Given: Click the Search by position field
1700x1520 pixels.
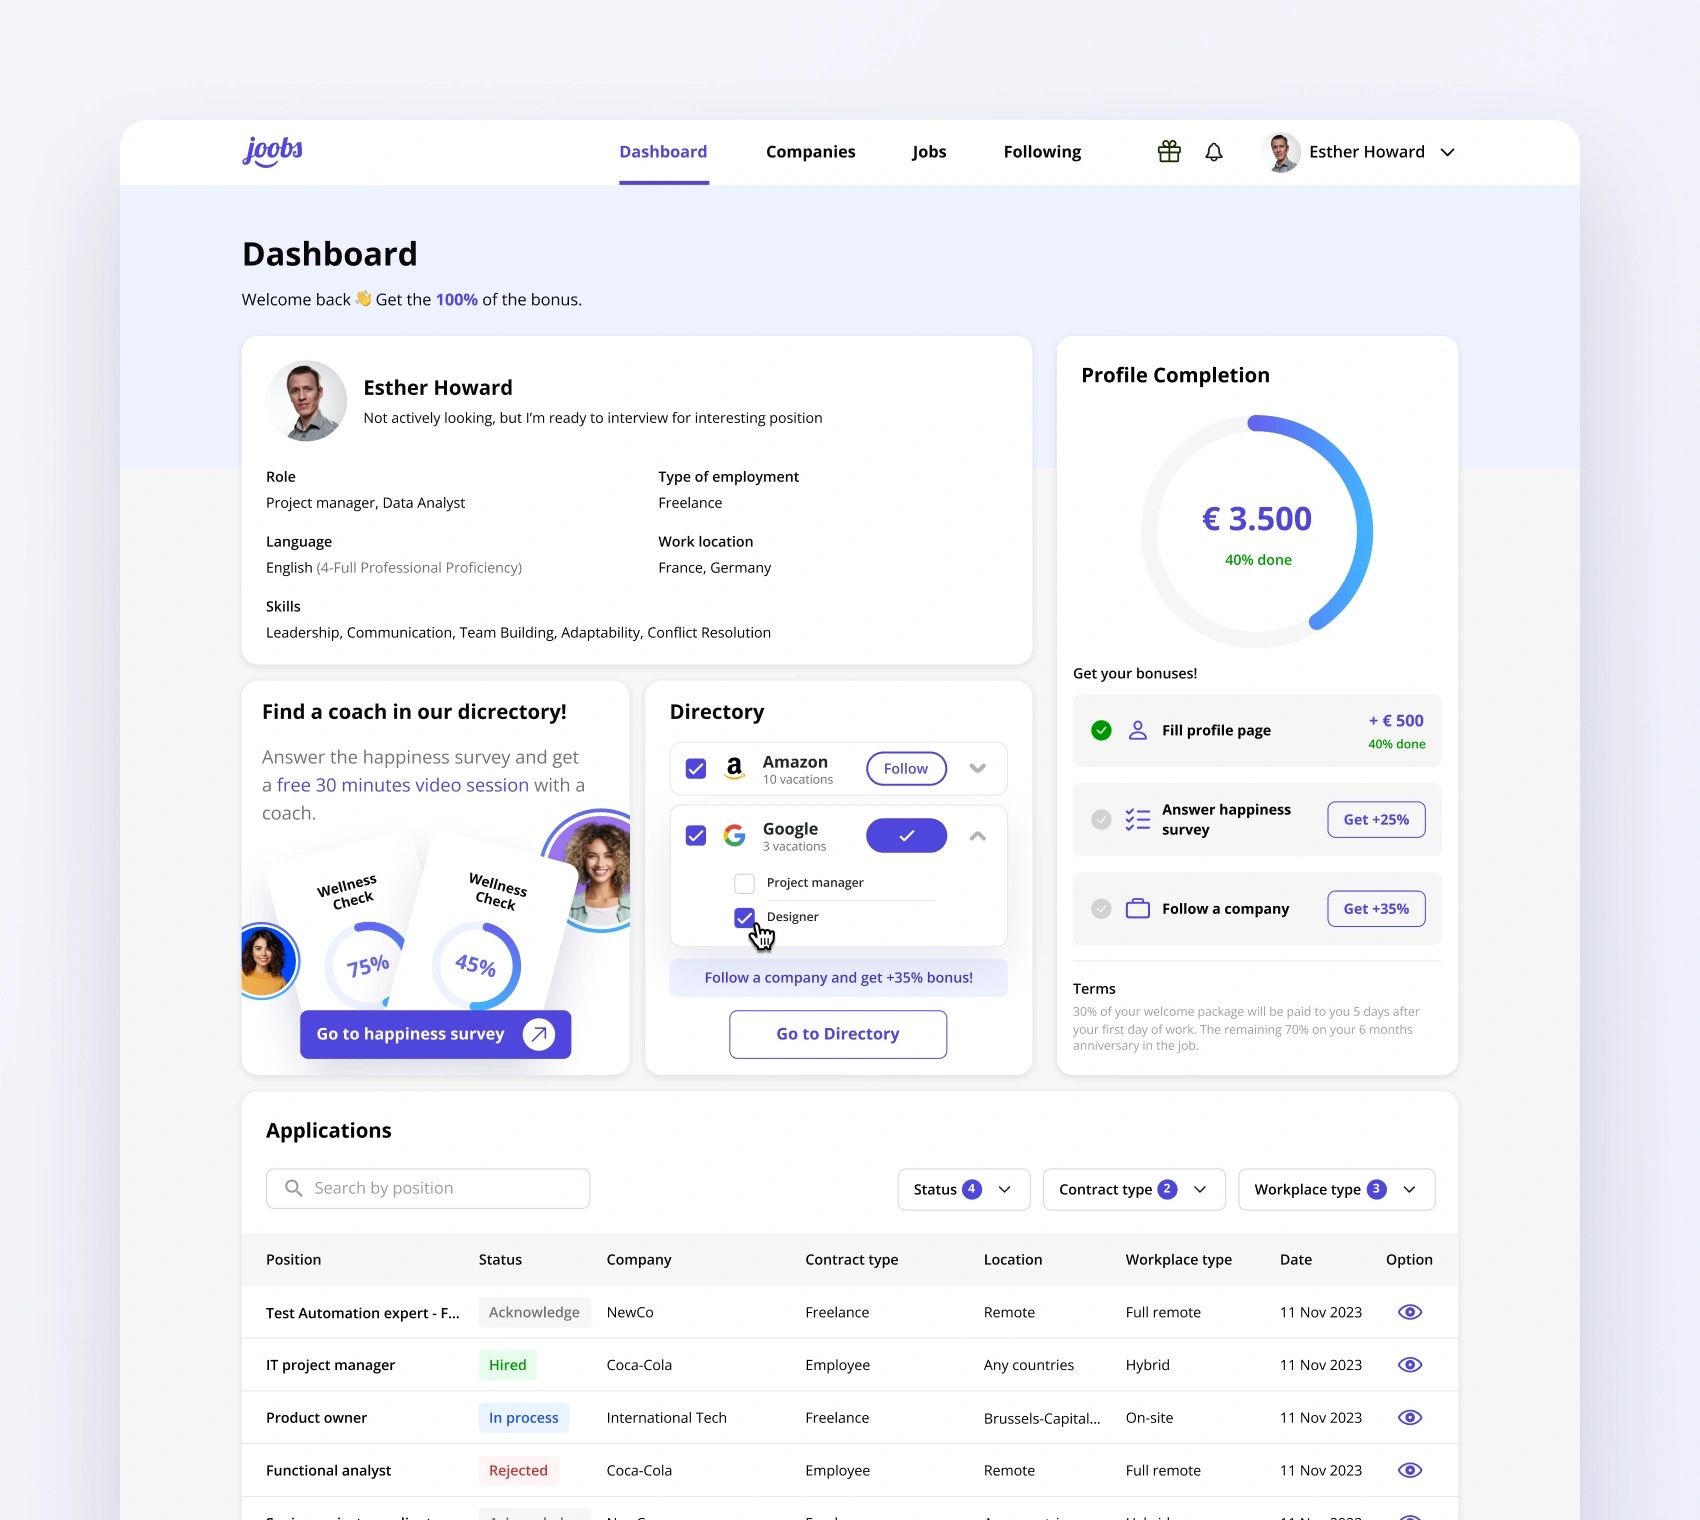Looking at the screenshot, I should pyautogui.click(x=428, y=1188).
